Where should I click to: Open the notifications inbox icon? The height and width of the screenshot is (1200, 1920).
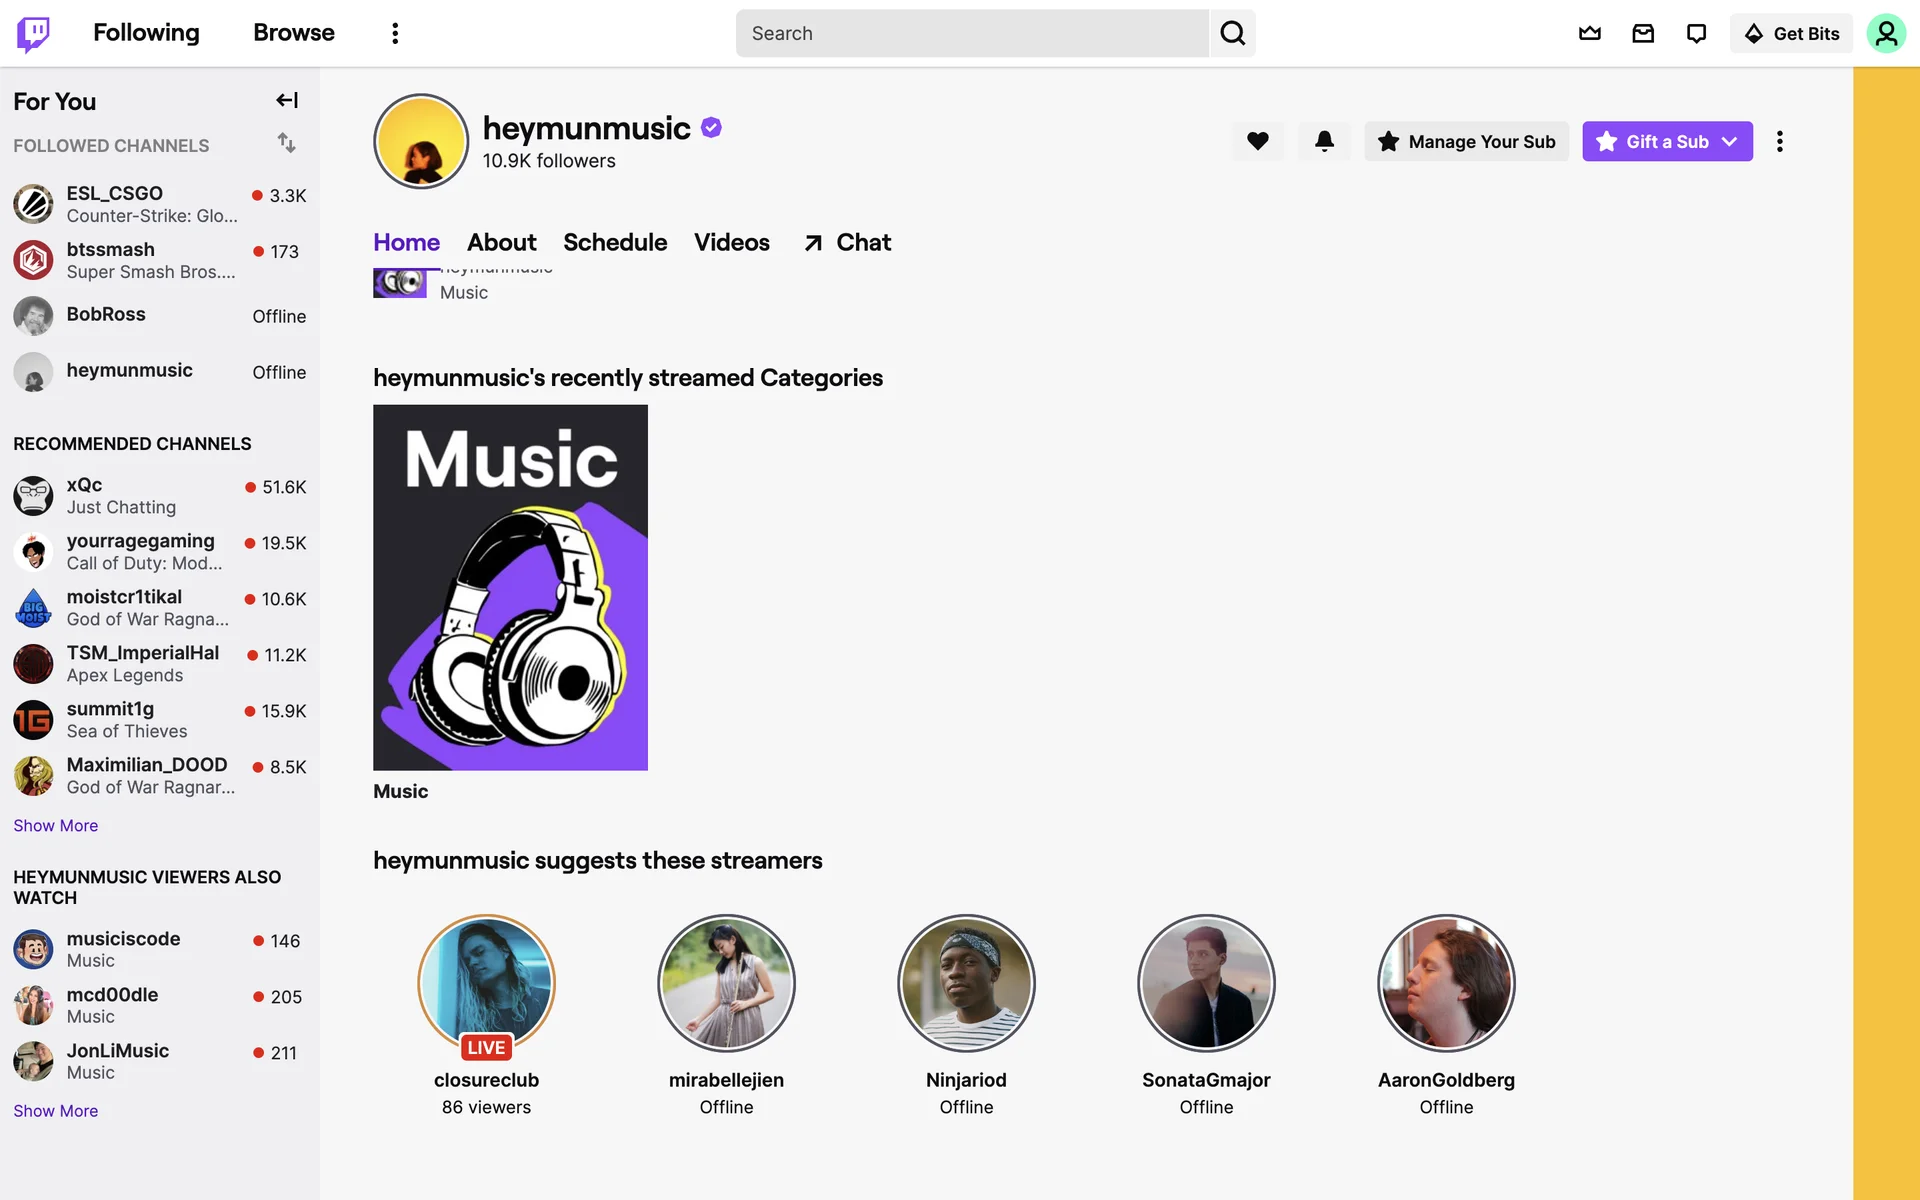(x=1643, y=34)
